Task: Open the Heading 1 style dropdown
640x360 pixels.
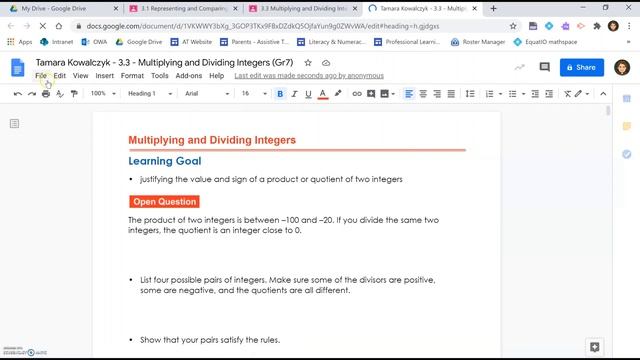Action: 150,93
